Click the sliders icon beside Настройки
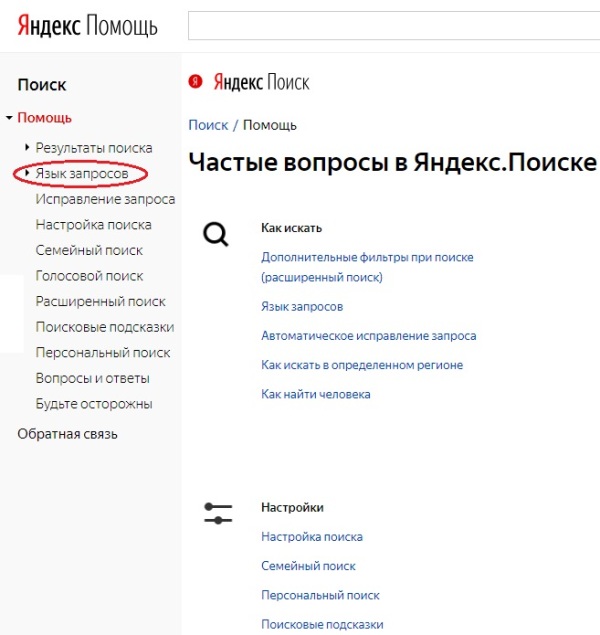This screenshot has height=635, width=600. [x=217, y=514]
